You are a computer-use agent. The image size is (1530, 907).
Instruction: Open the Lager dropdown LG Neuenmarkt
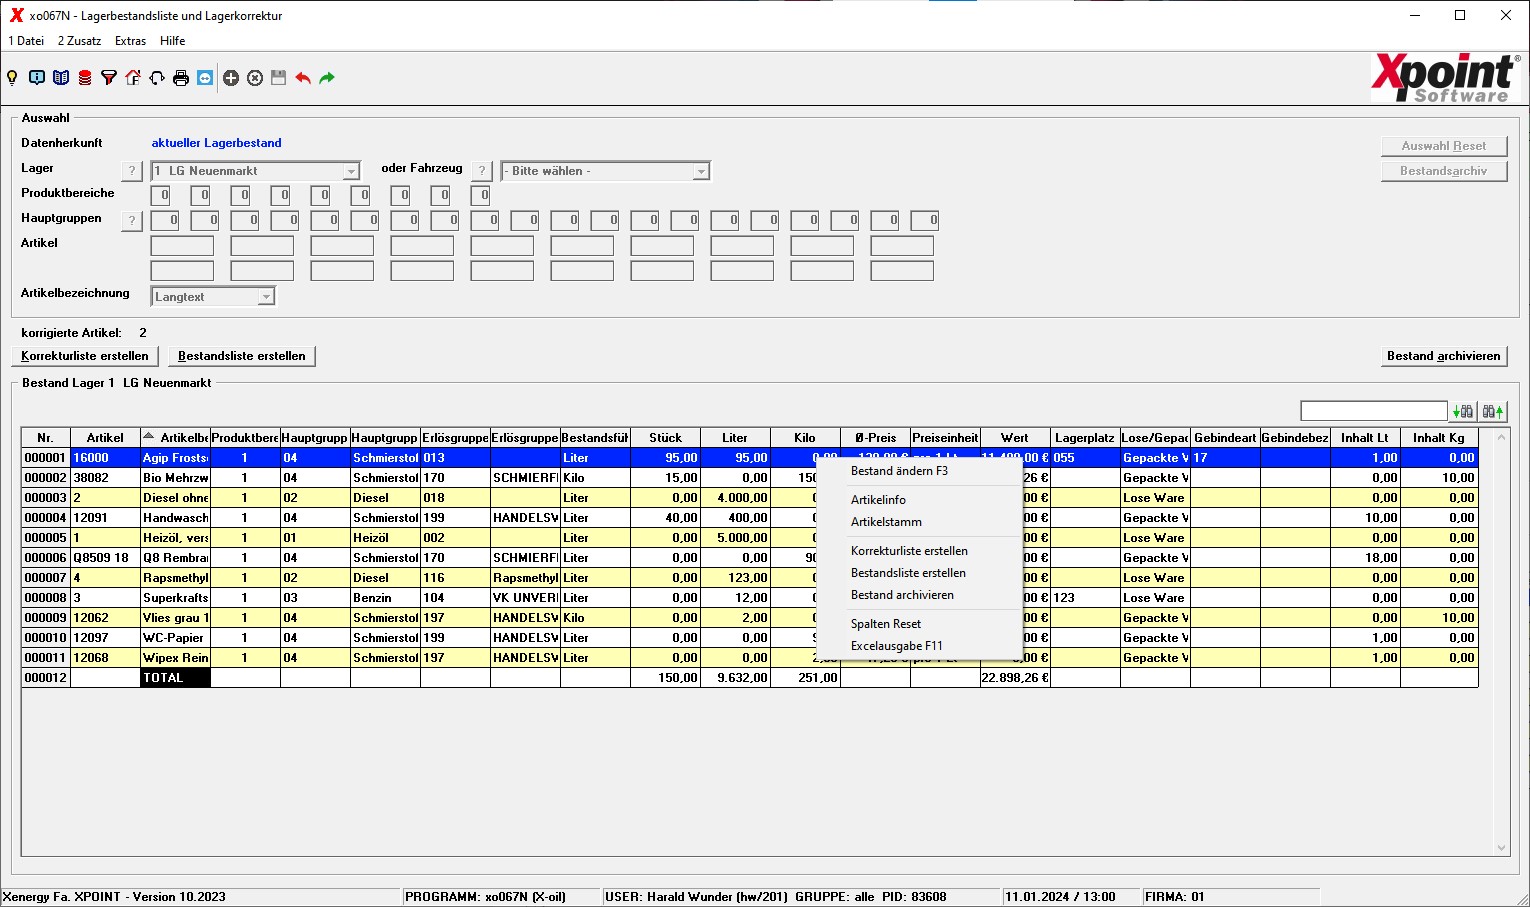[x=255, y=171]
